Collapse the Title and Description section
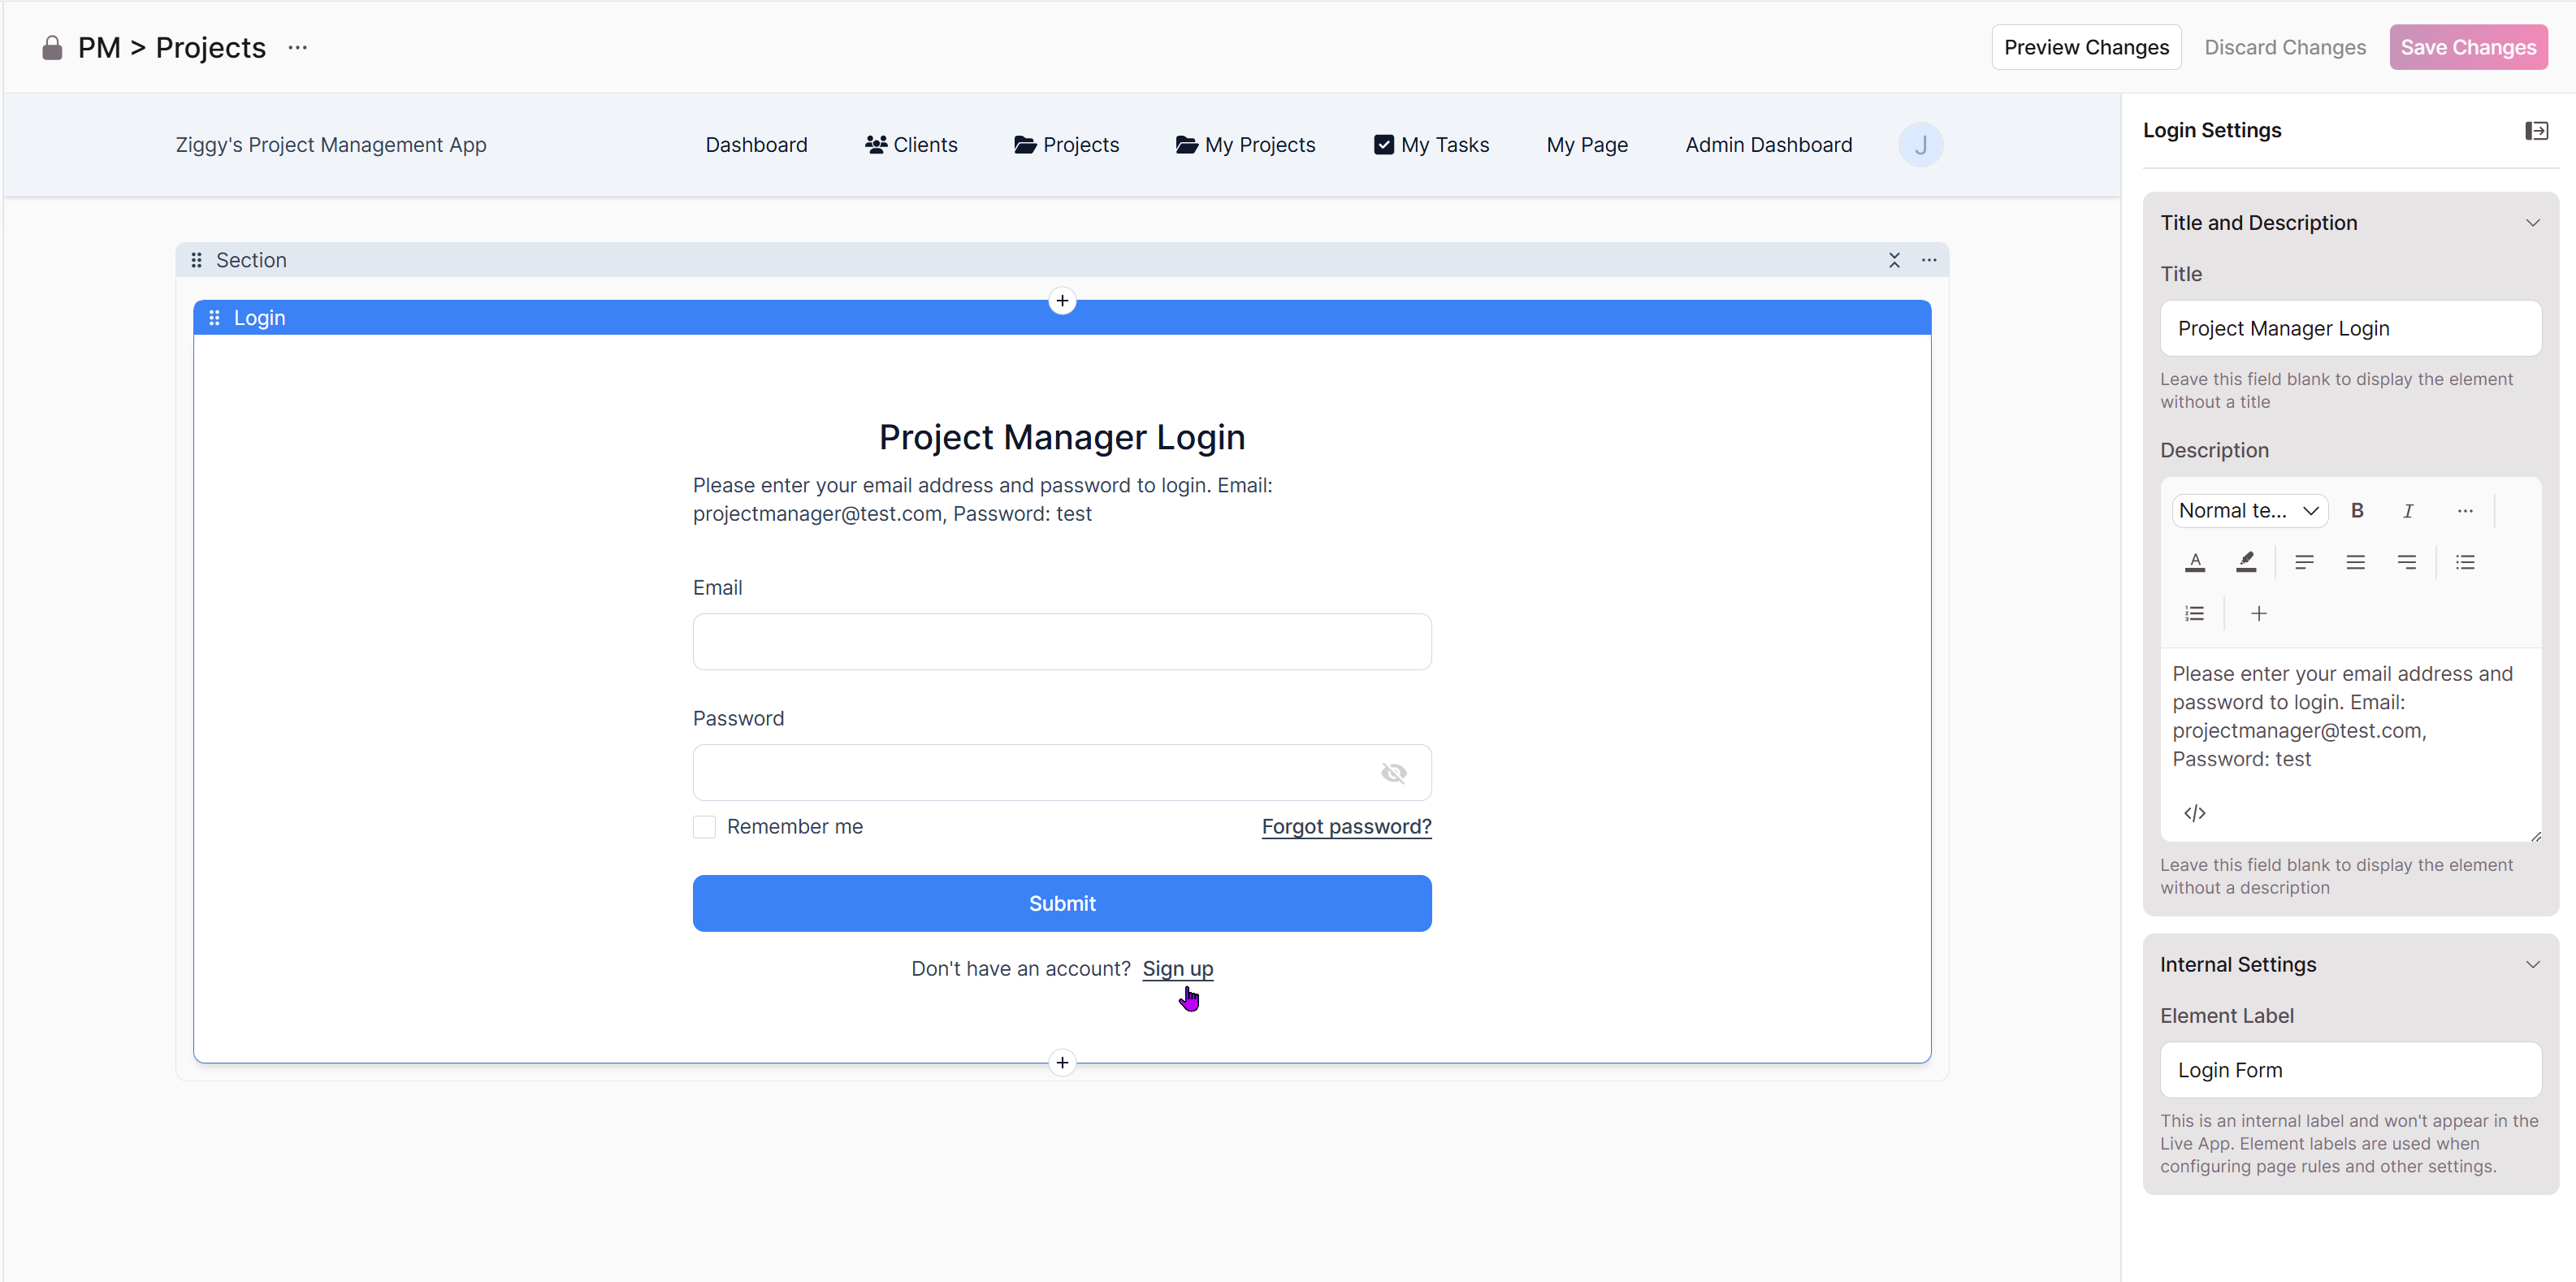 2532,223
